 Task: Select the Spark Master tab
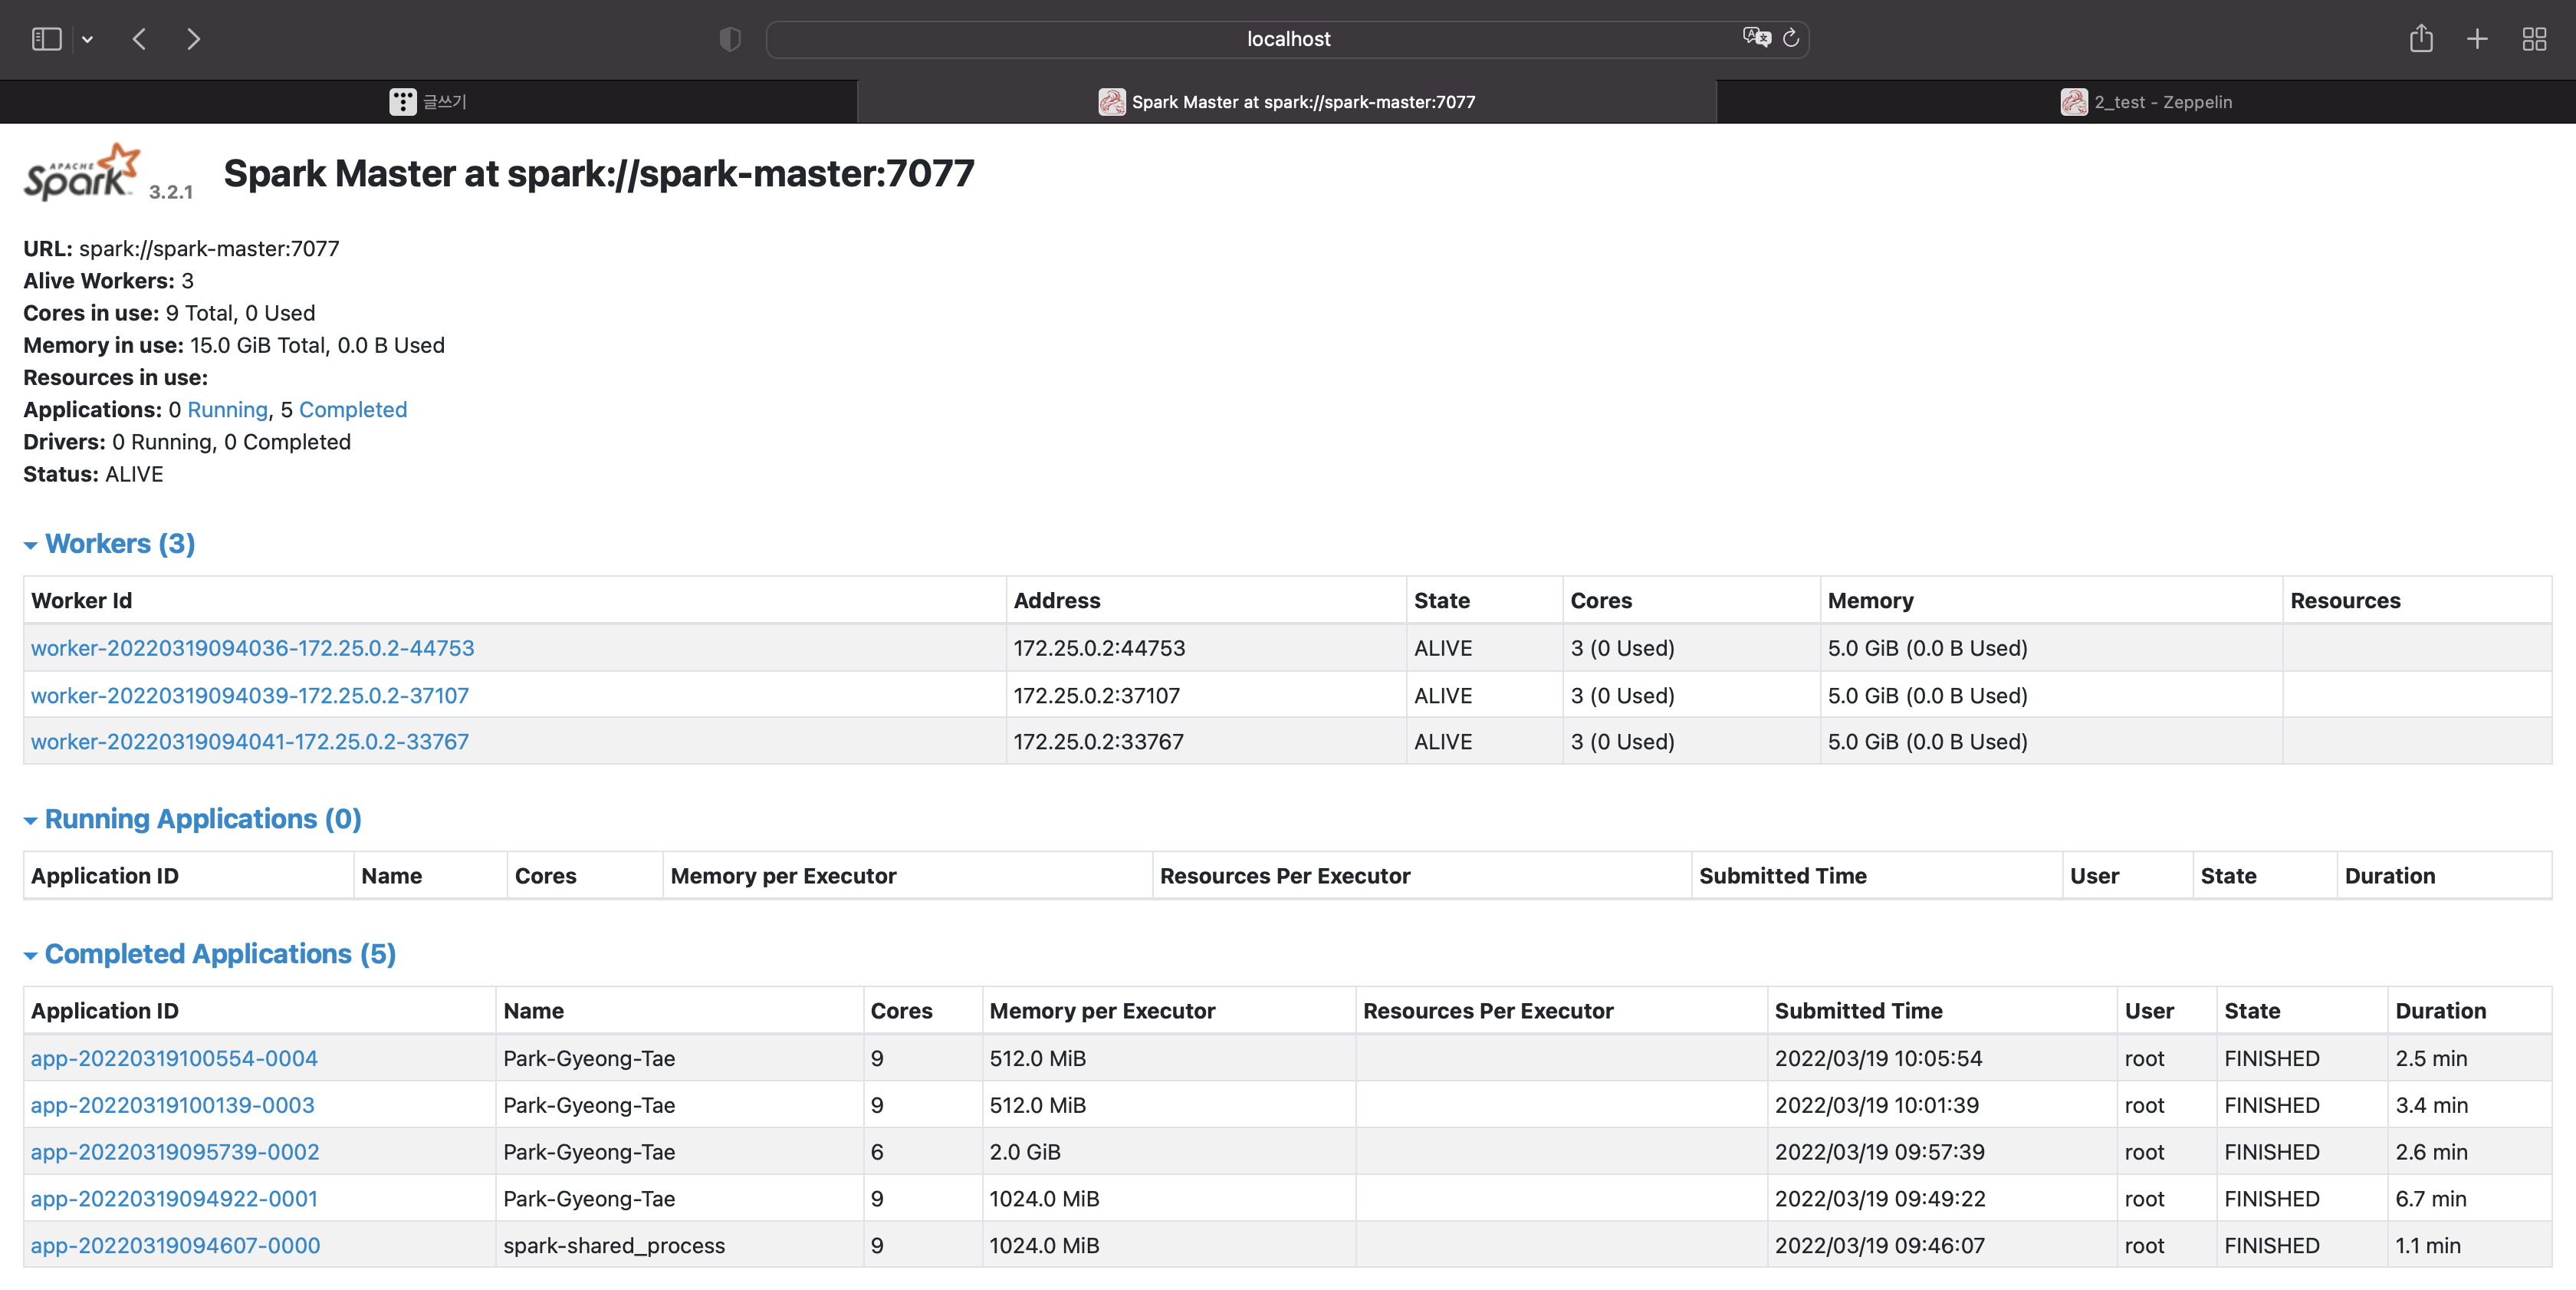[1287, 102]
